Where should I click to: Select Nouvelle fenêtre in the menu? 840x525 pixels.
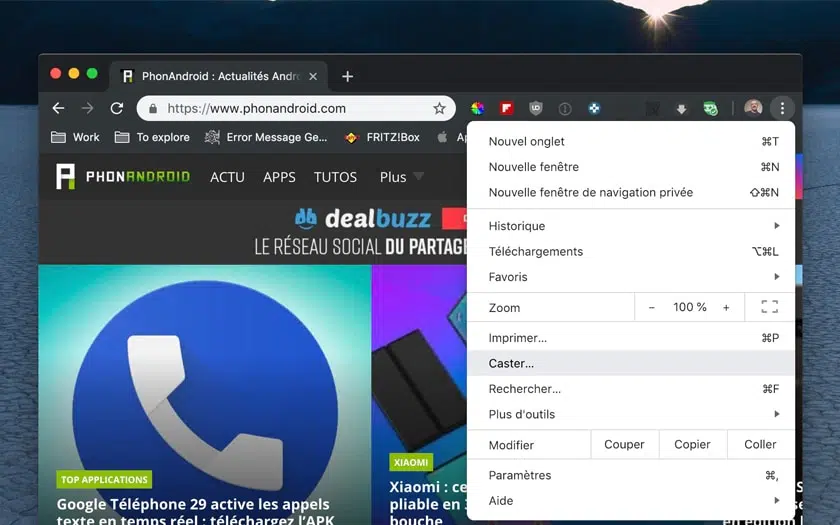coord(631,167)
